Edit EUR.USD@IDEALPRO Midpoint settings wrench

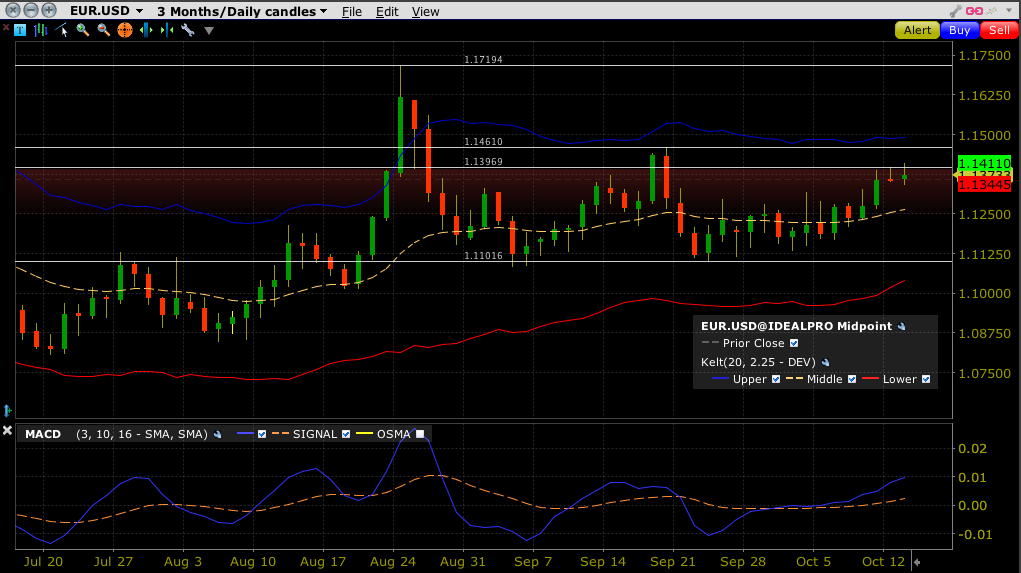tap(901, 327)
